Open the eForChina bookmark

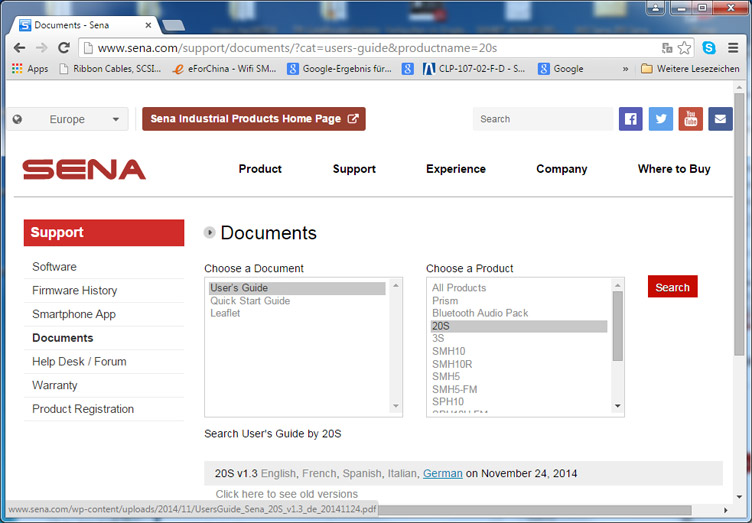pyautogui.click(x=224, y=69)
